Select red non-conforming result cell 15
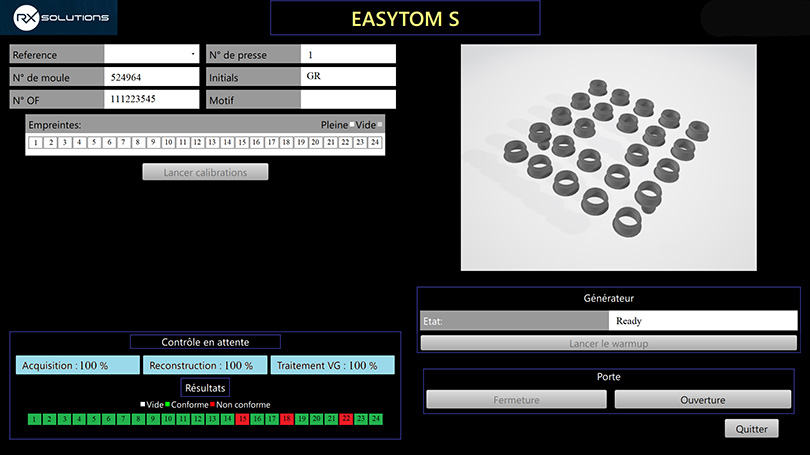This screenshot has width=810, height=455. 242,419
